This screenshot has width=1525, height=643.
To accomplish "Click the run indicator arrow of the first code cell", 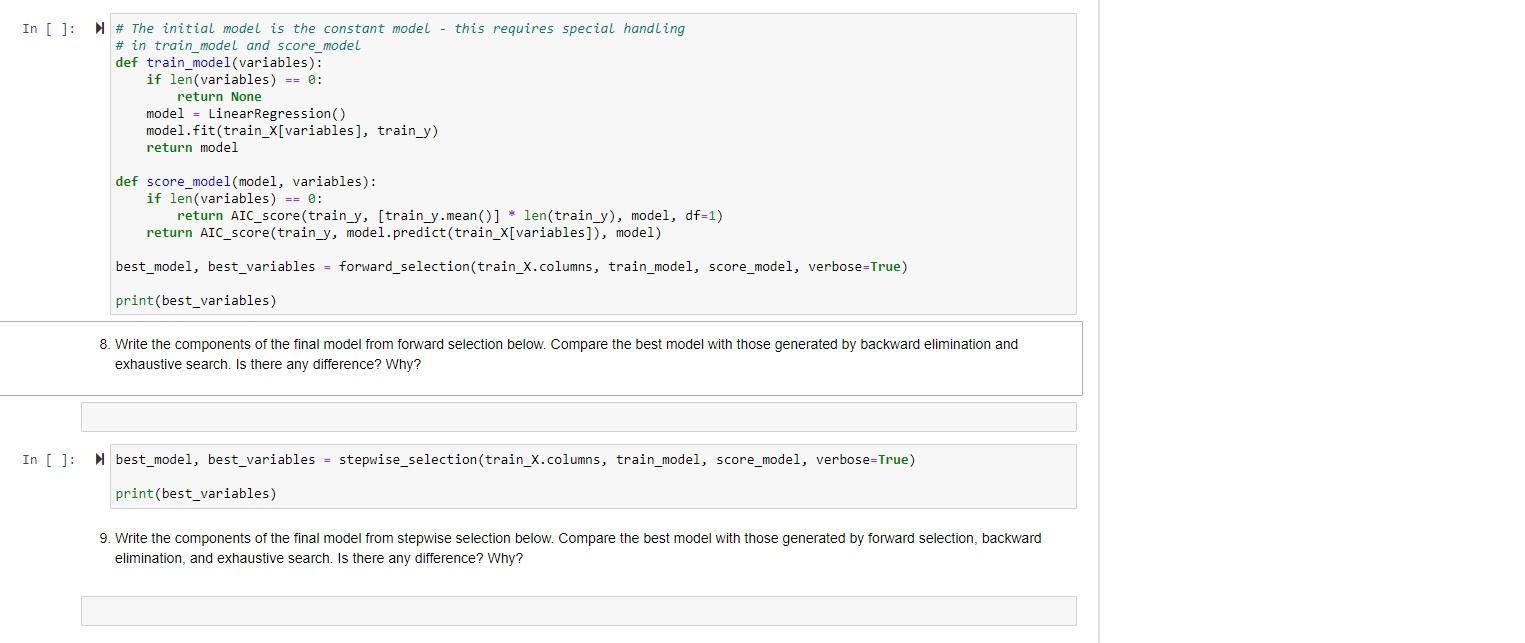I will pyautogui.click(x=98, y=28).
